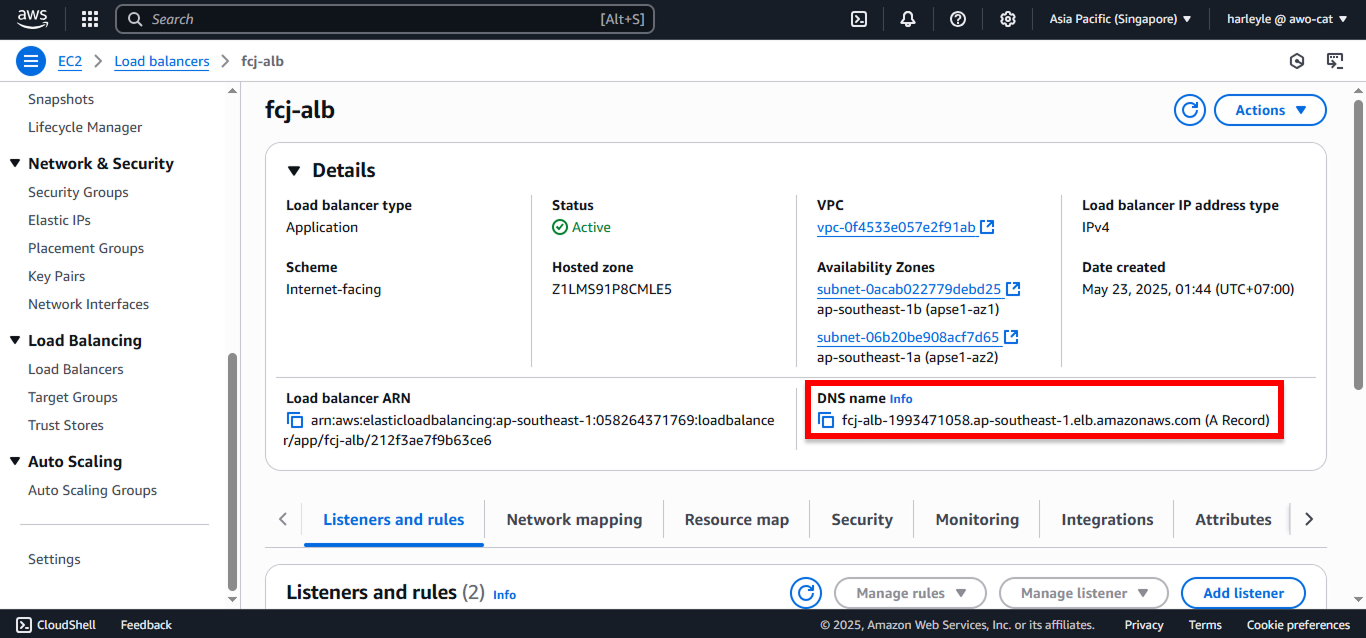1366x638 pixels.
Task: Collapse the Network & Security nav group
Action: tap(15, 163)
